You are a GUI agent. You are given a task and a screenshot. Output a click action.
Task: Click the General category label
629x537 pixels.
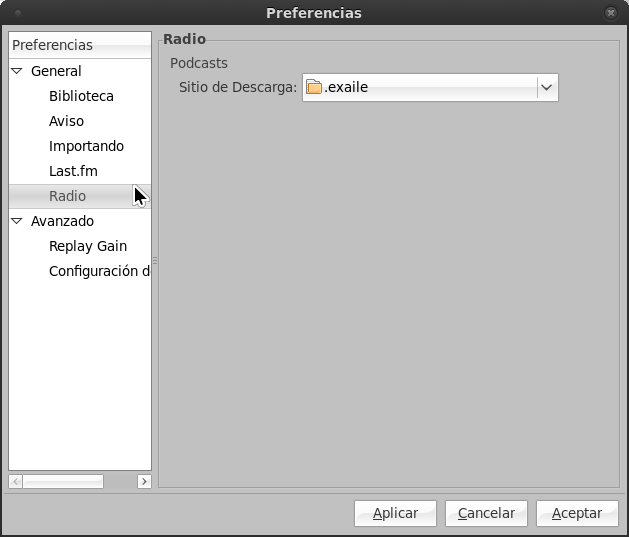(56, 71)
